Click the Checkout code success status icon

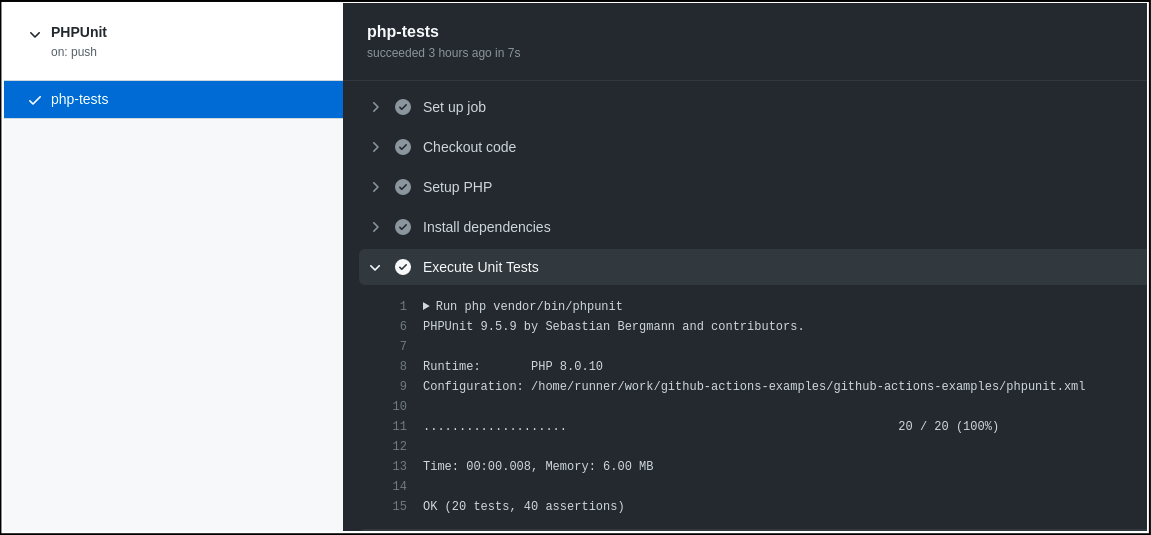click(403, 147)
